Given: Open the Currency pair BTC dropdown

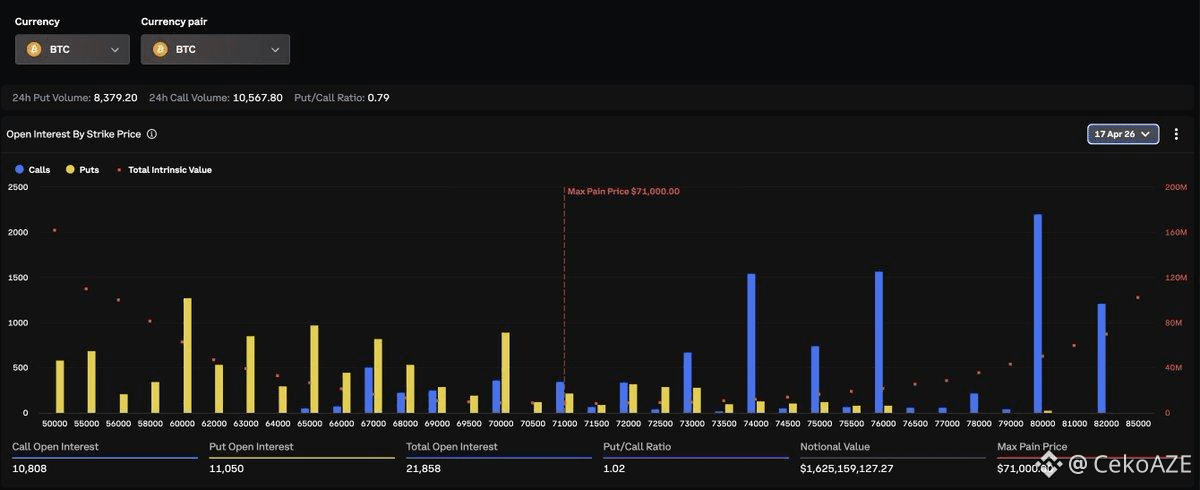Looking at the screenshot, I should [x=215, y=49].
